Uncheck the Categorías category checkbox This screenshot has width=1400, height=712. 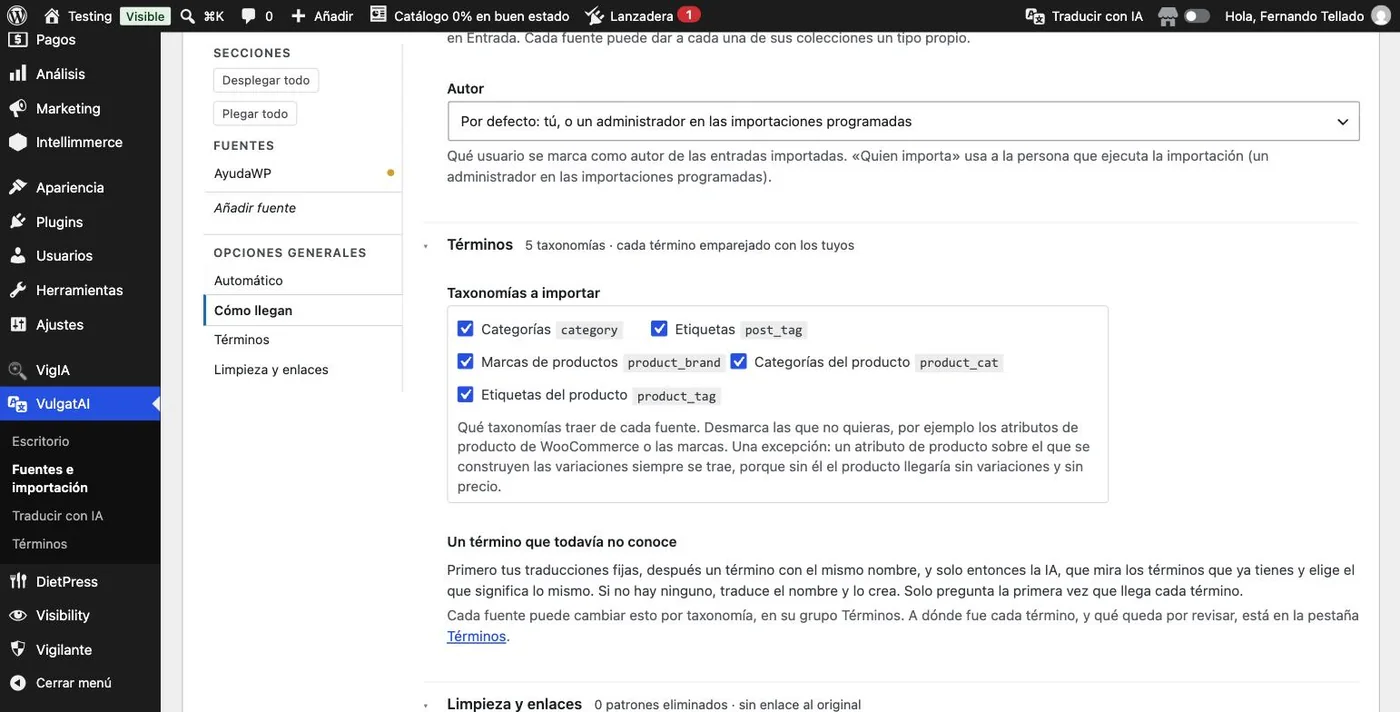point(465,329)
